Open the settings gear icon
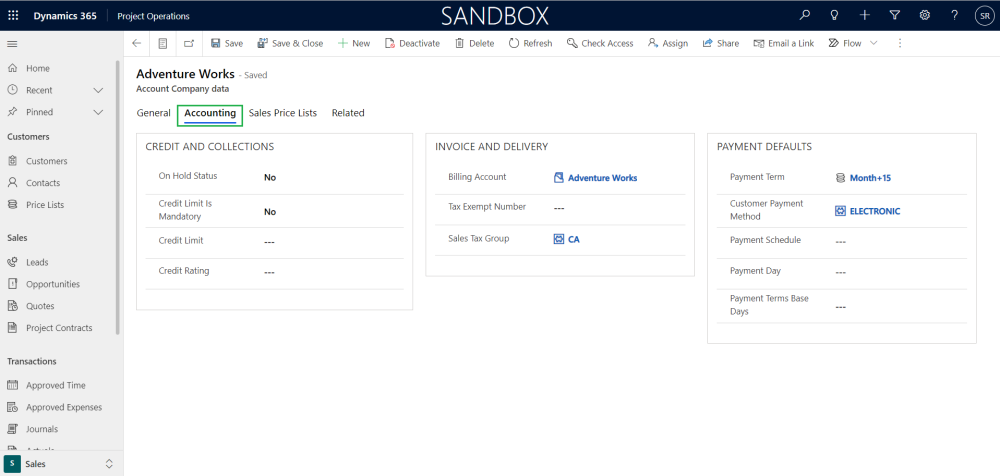The width and height of the screenshot is (1000, 476). [924, 16]
